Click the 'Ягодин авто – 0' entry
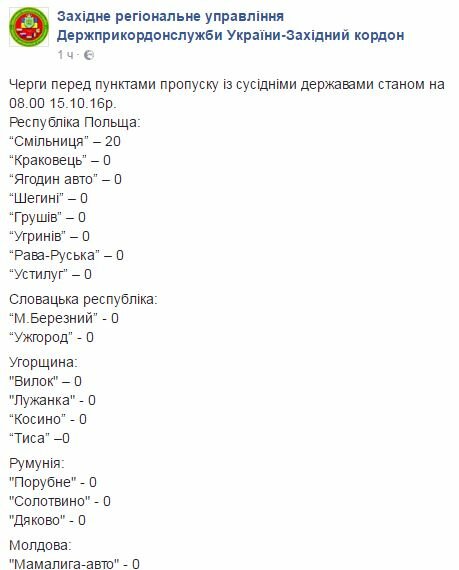Screen dimensions: 459x570 [65, 179]
